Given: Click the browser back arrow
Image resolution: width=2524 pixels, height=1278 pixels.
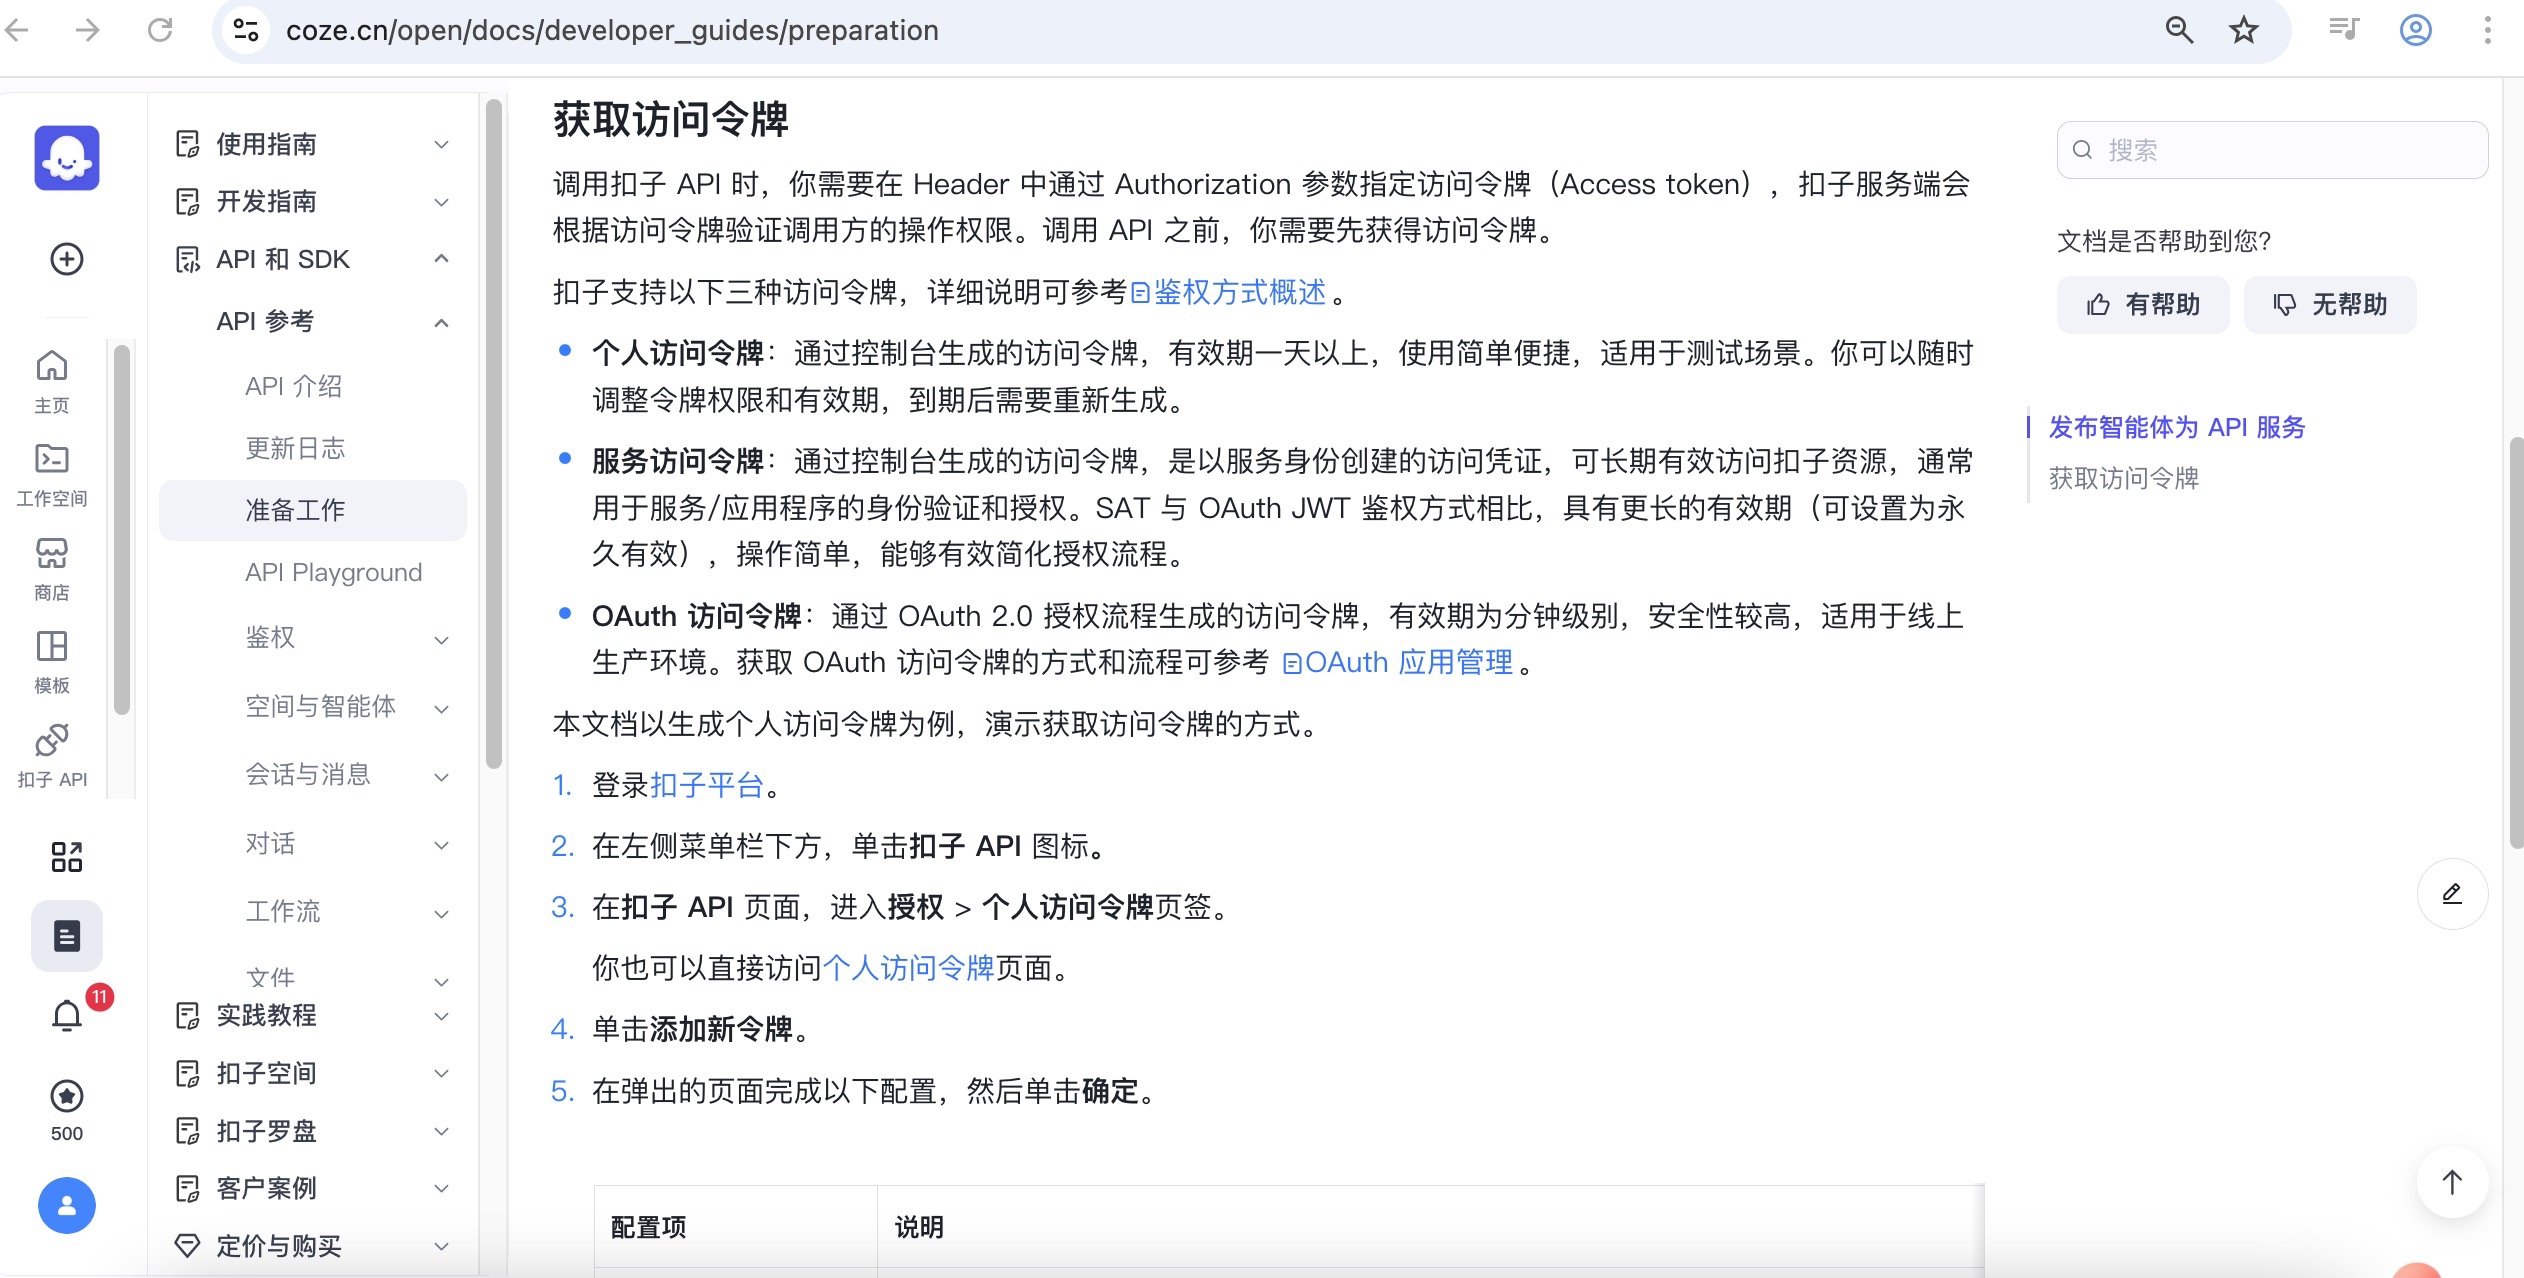Looking at the screenshot, I should click(x=17, y=30).
